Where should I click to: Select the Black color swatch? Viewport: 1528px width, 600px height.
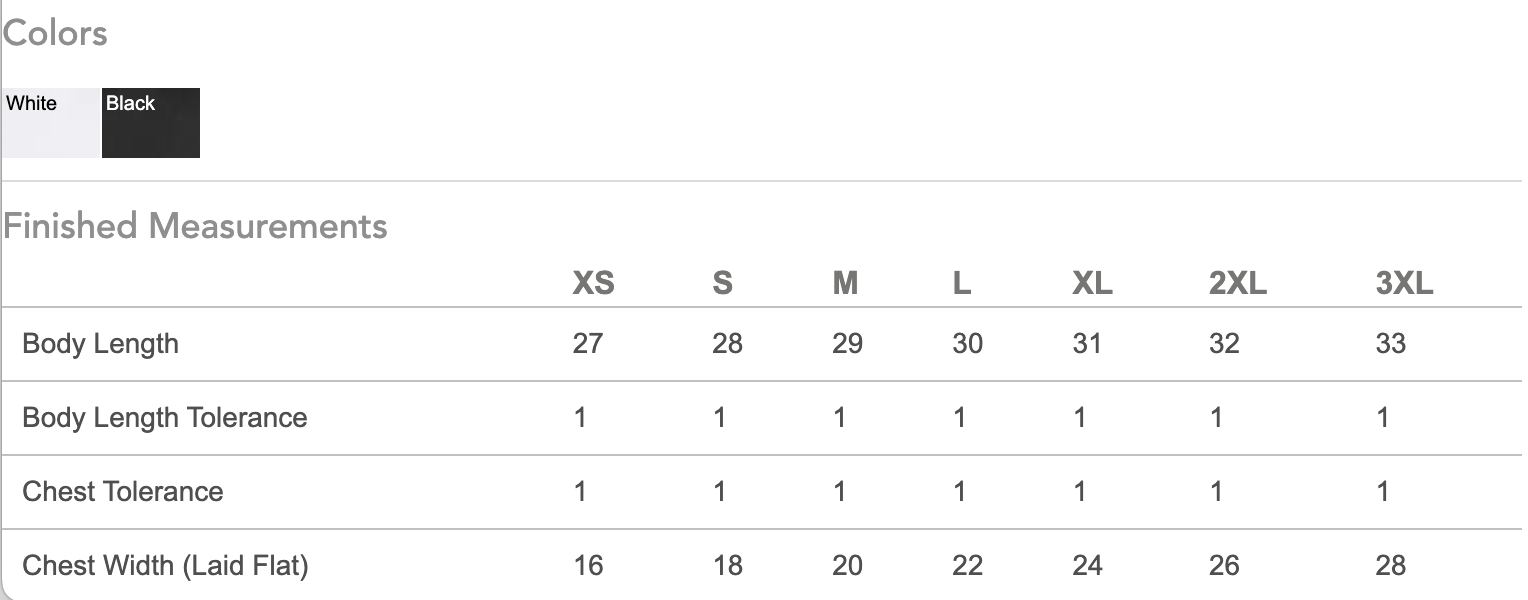151,123
